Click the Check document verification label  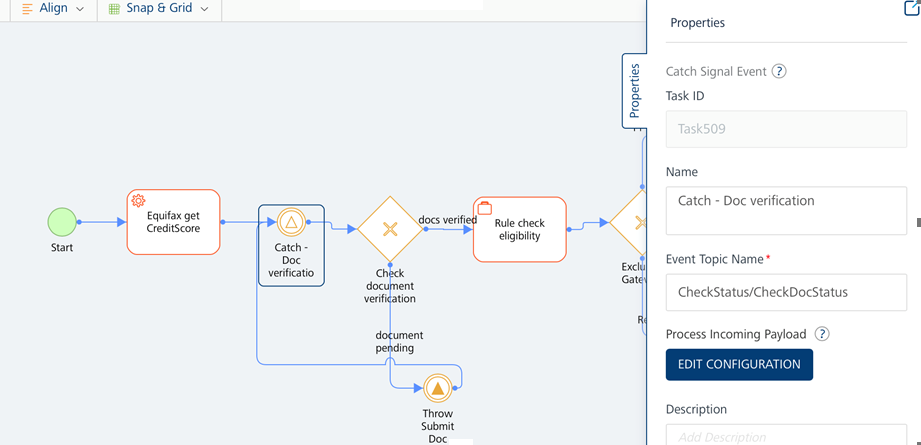[x=390, y=286]
